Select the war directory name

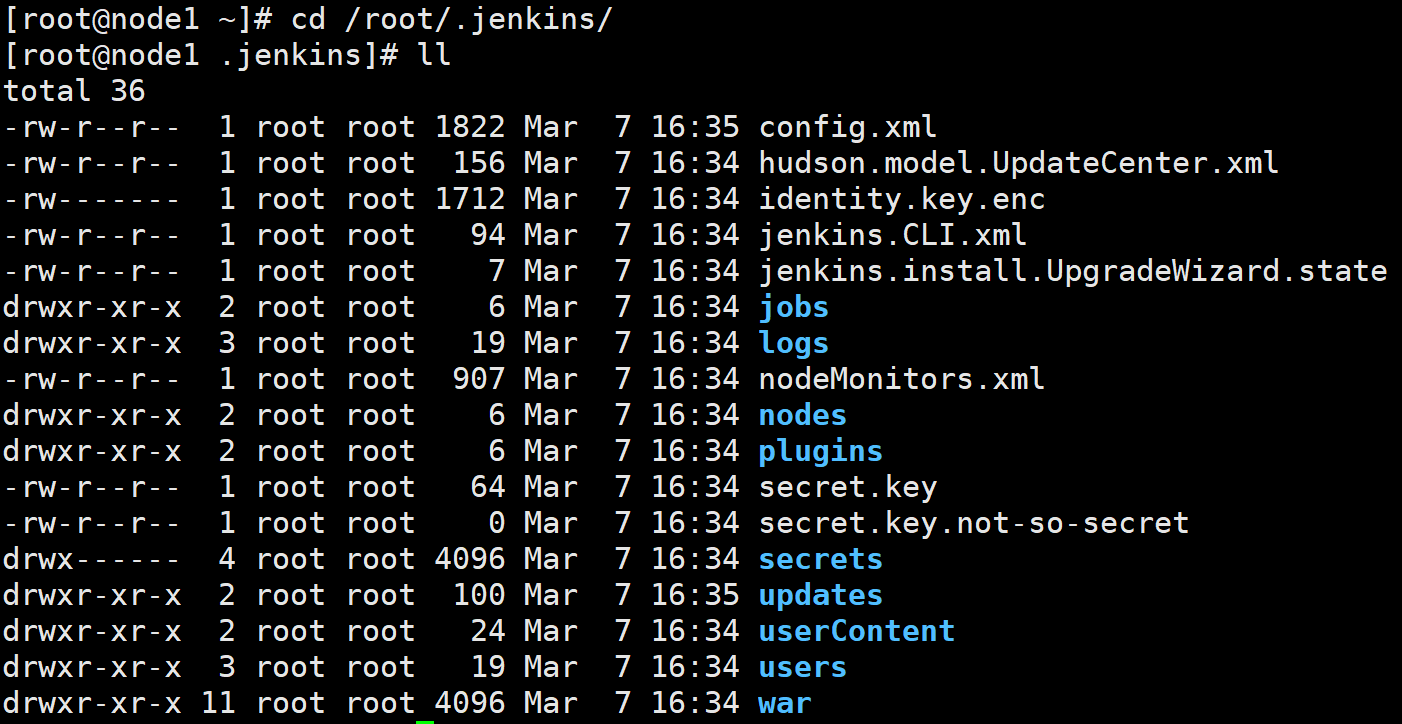pos(785,703)
